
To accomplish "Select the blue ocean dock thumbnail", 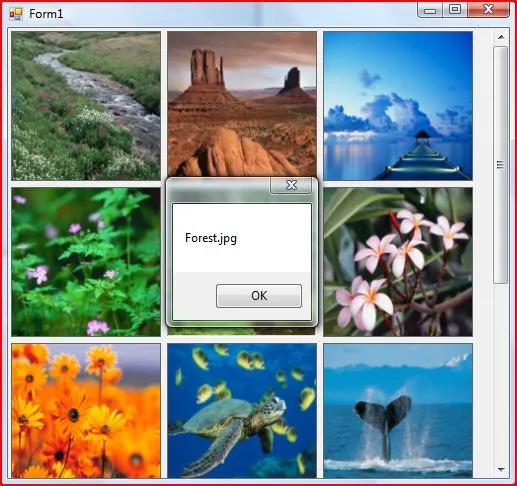I will coord(398,106).
